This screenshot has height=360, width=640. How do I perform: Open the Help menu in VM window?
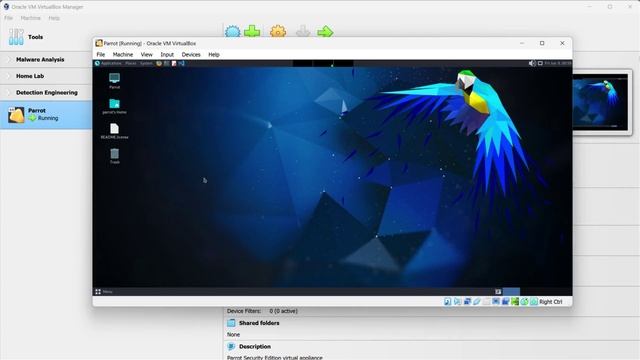[214, 54]
